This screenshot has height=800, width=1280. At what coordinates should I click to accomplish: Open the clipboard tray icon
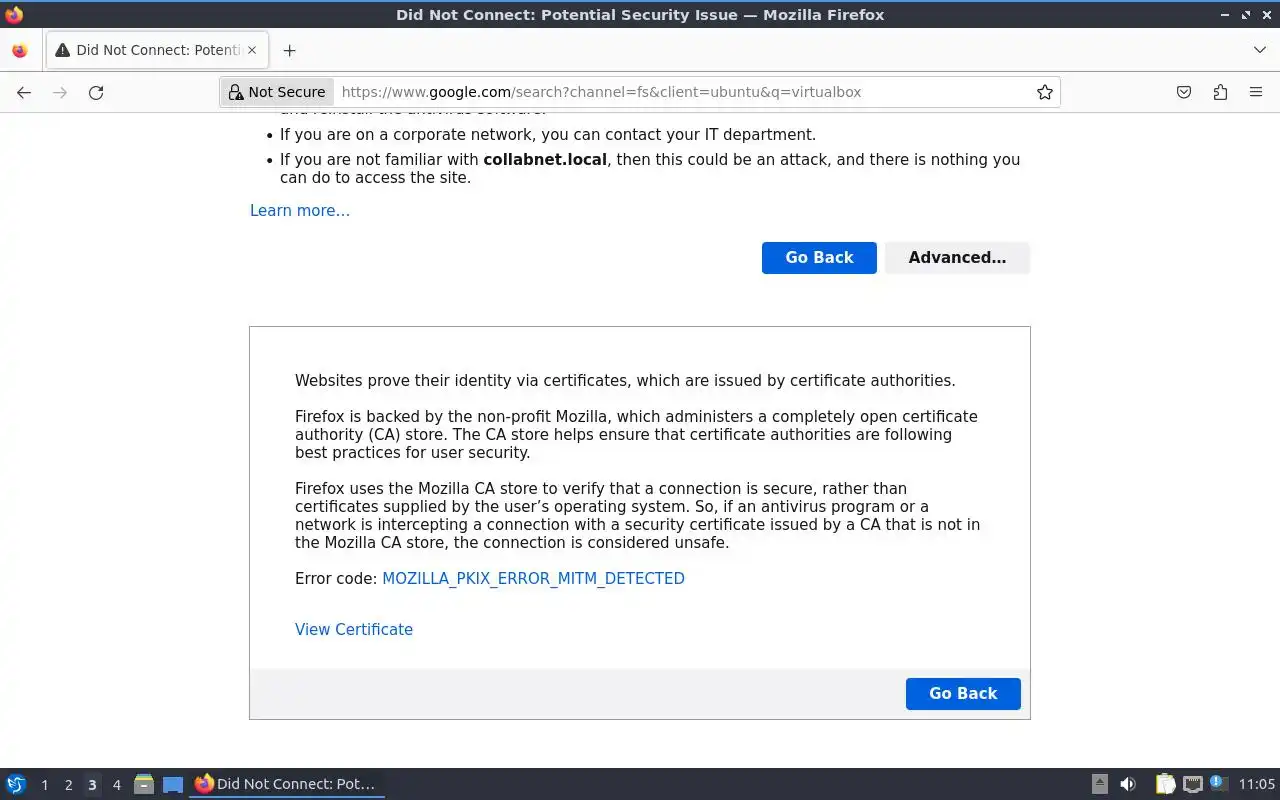1165,784
